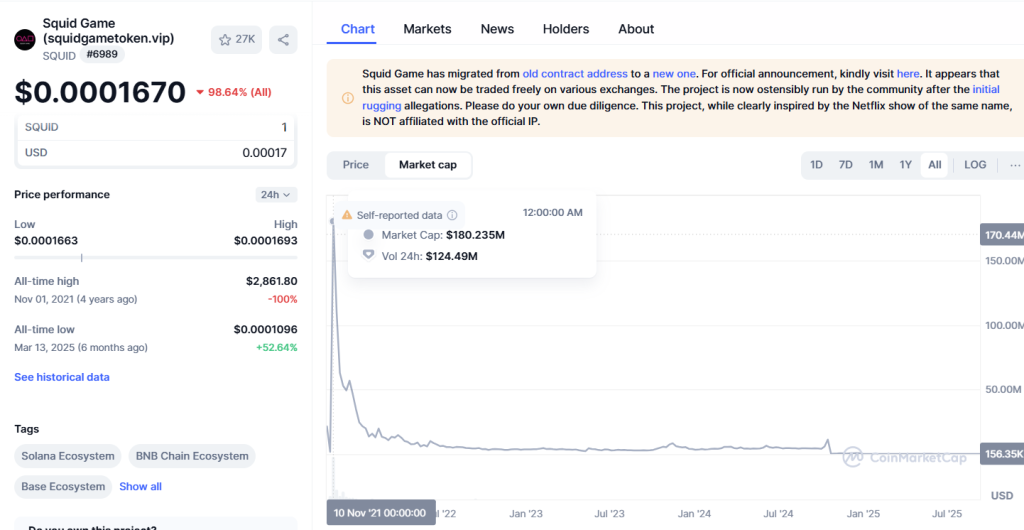Click the All-time low $0.0001096 value
This screenshot has height=530, width=1024.
click(265, 330)
